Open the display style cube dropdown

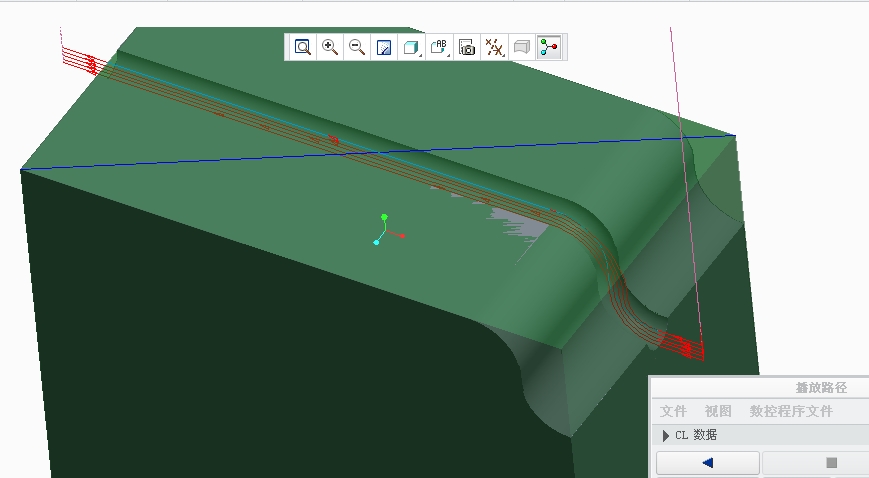(x=411, y=47)
